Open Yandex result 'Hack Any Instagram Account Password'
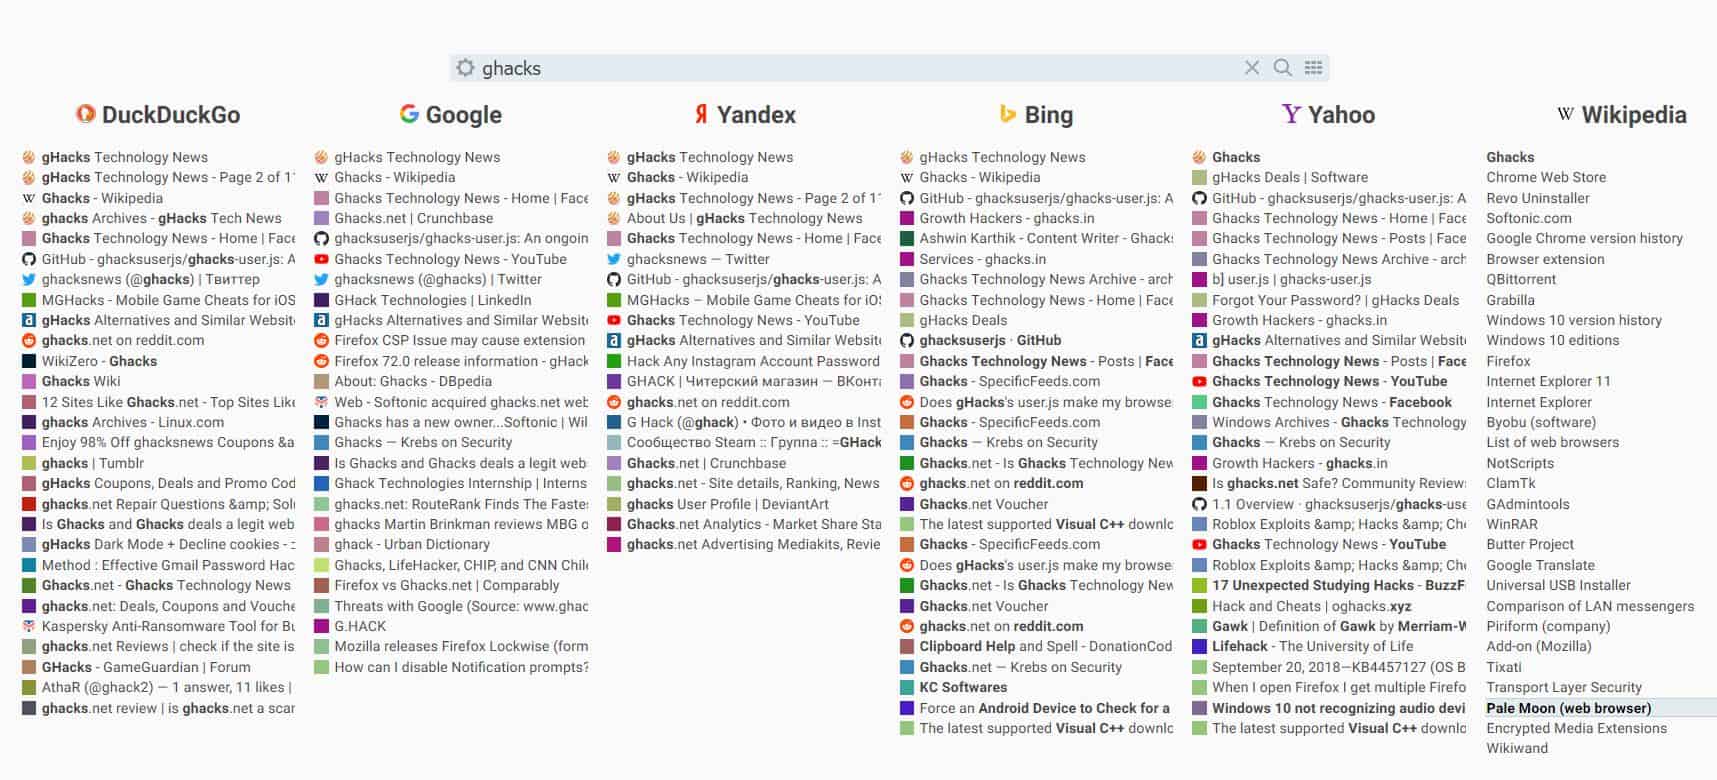The image size is (1717, 780). tap(753, 361)
